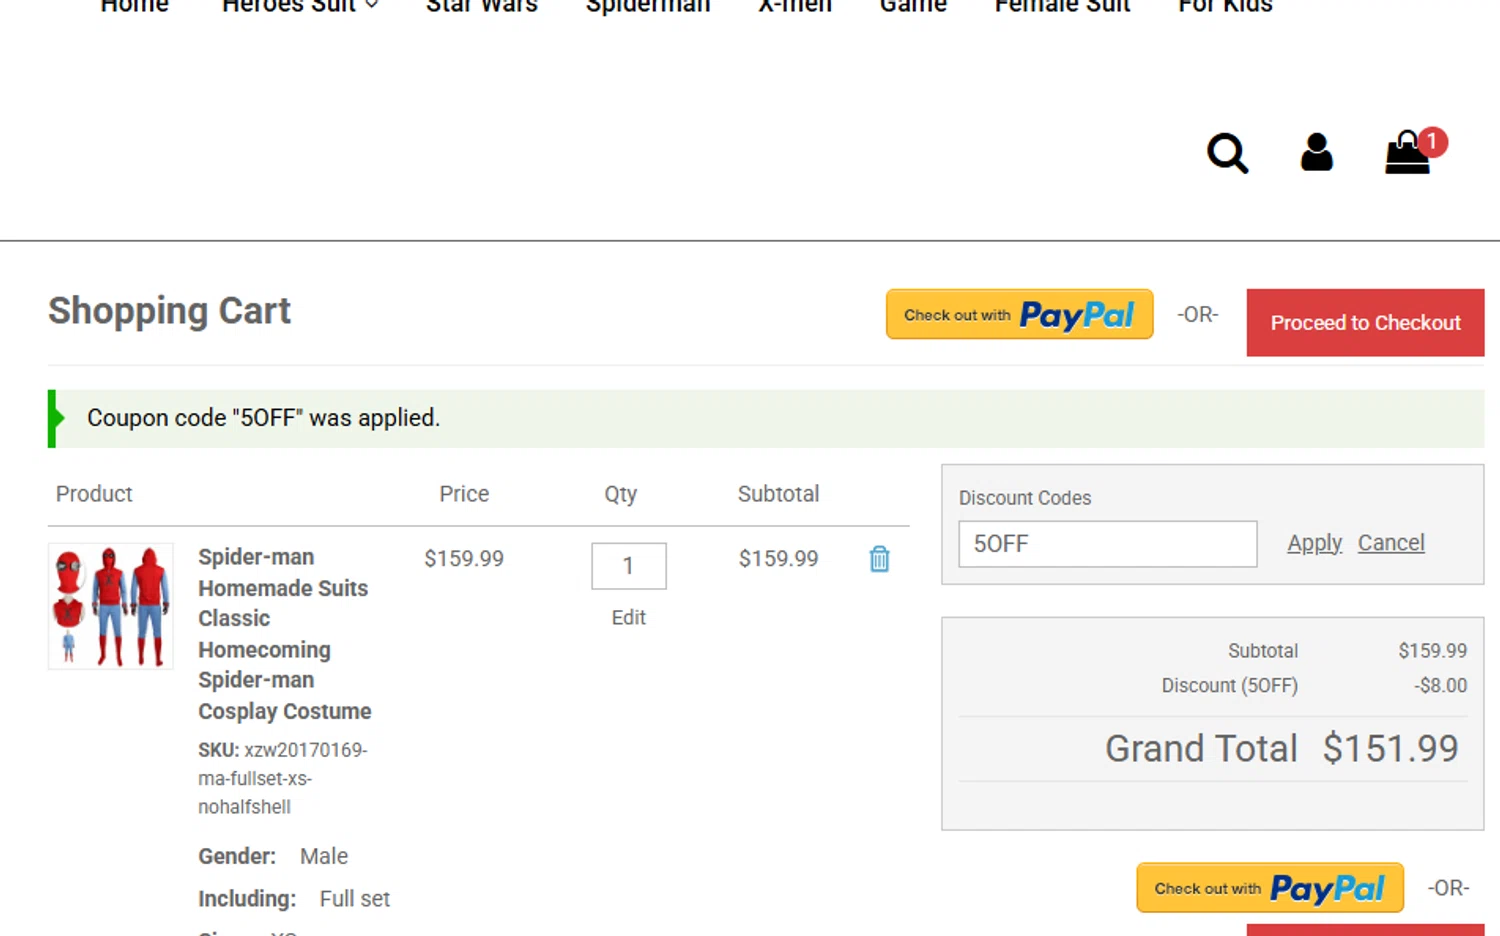1500x936 pixels.
Task: Open the X-men menu item
Action: click(x=795, y=6)
